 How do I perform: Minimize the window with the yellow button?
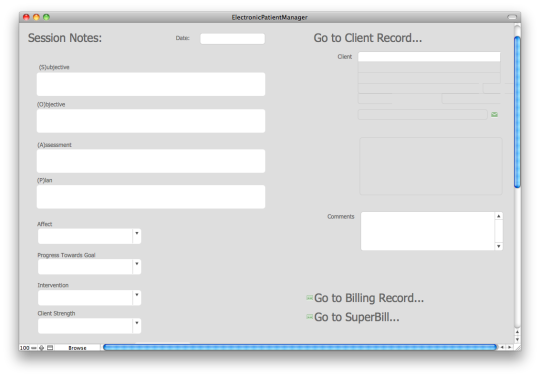coord(36,17)
